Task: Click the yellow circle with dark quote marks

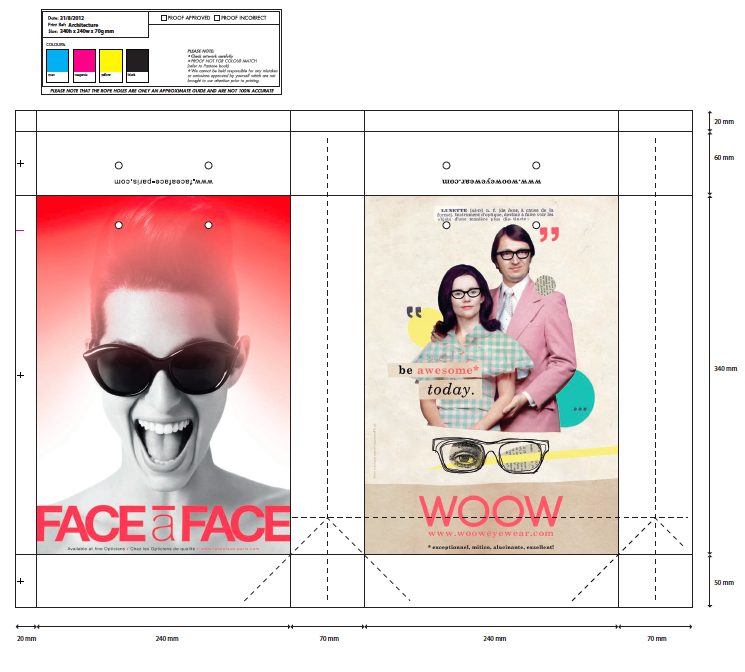Action: click(421, 322)
